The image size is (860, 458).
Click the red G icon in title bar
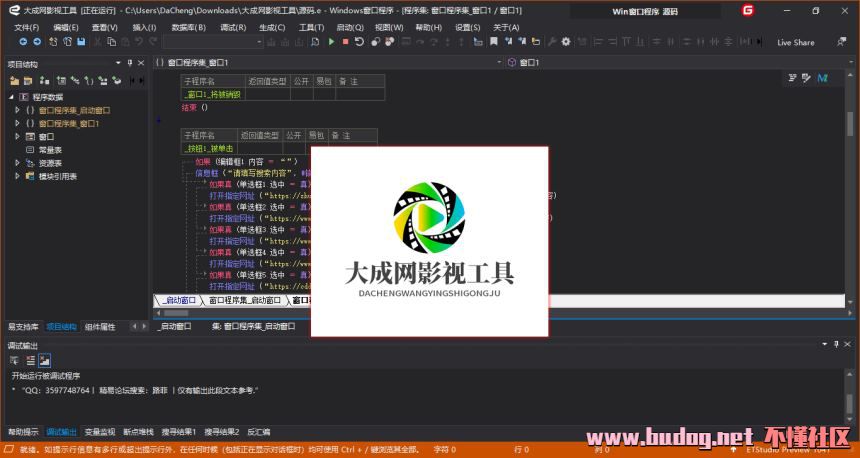[x=748, y=10]
